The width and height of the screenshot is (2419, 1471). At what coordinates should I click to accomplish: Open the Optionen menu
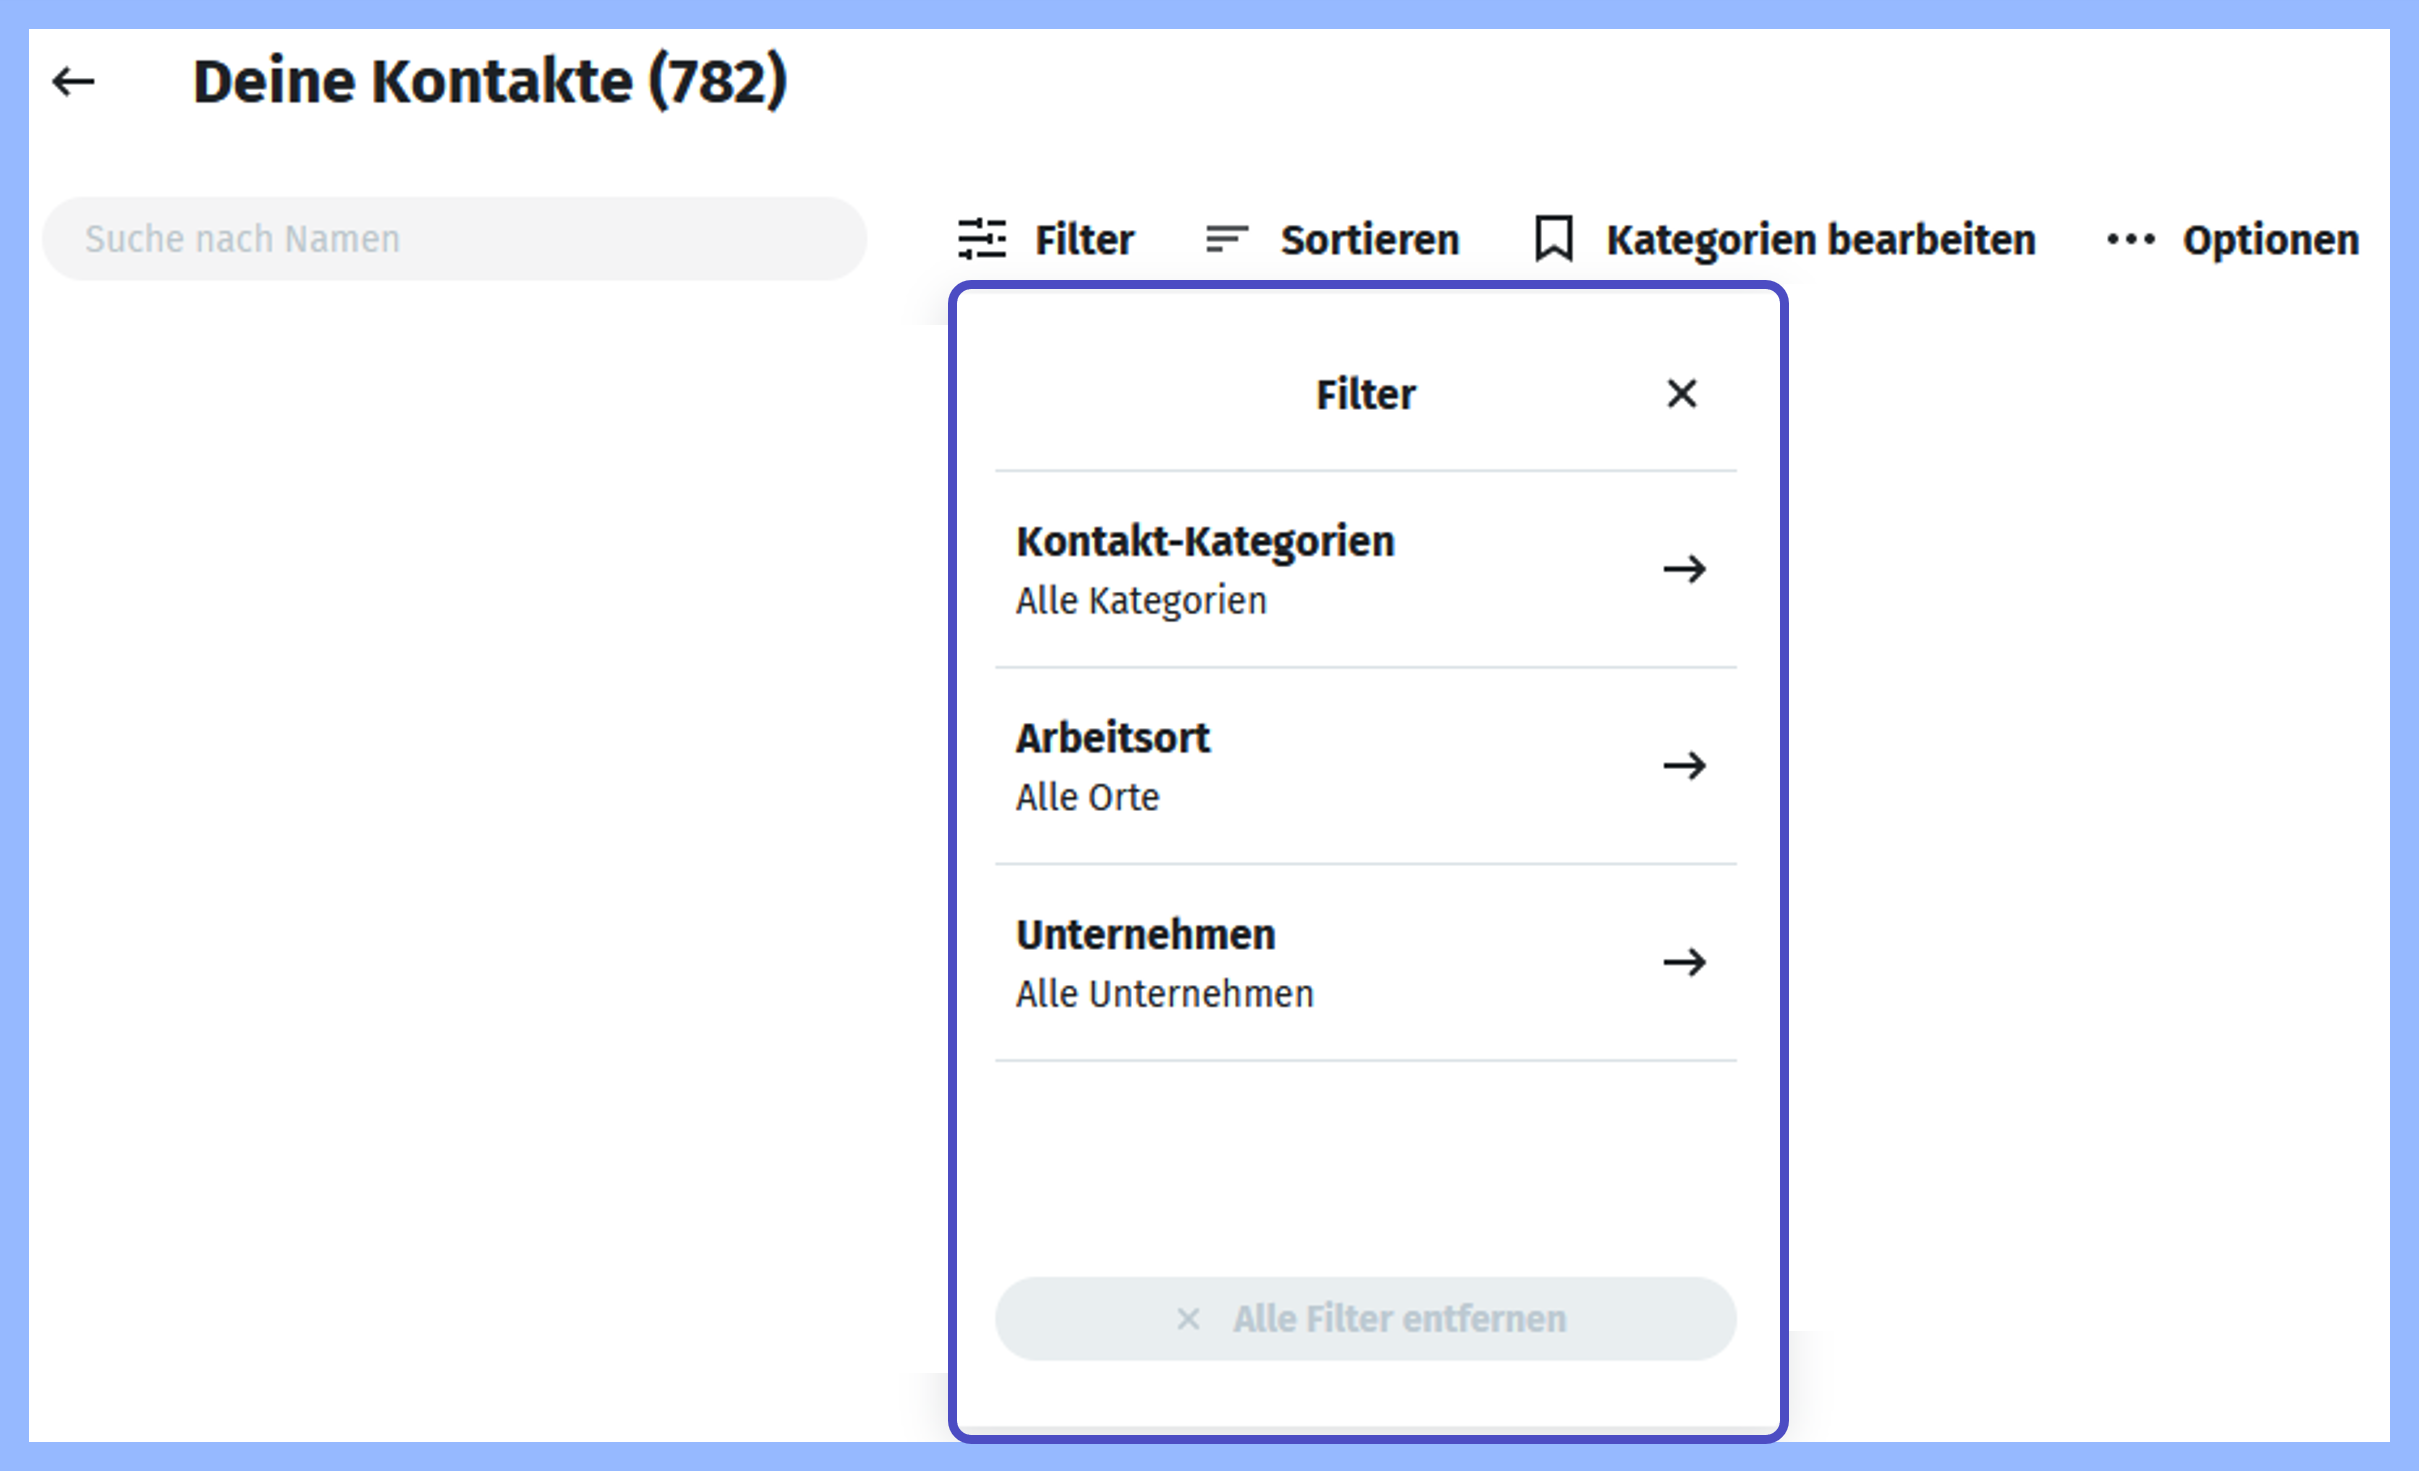point(2270,239)
